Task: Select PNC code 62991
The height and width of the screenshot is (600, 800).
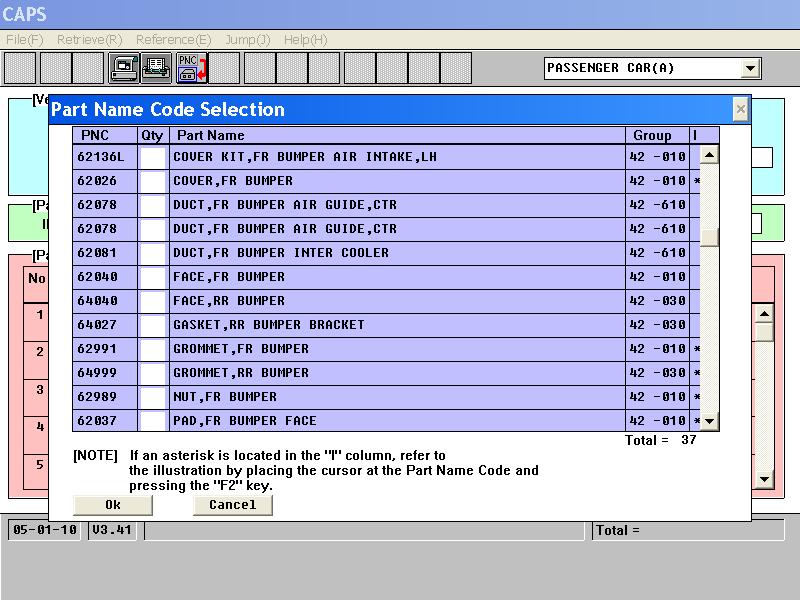Action: (97, 349)
